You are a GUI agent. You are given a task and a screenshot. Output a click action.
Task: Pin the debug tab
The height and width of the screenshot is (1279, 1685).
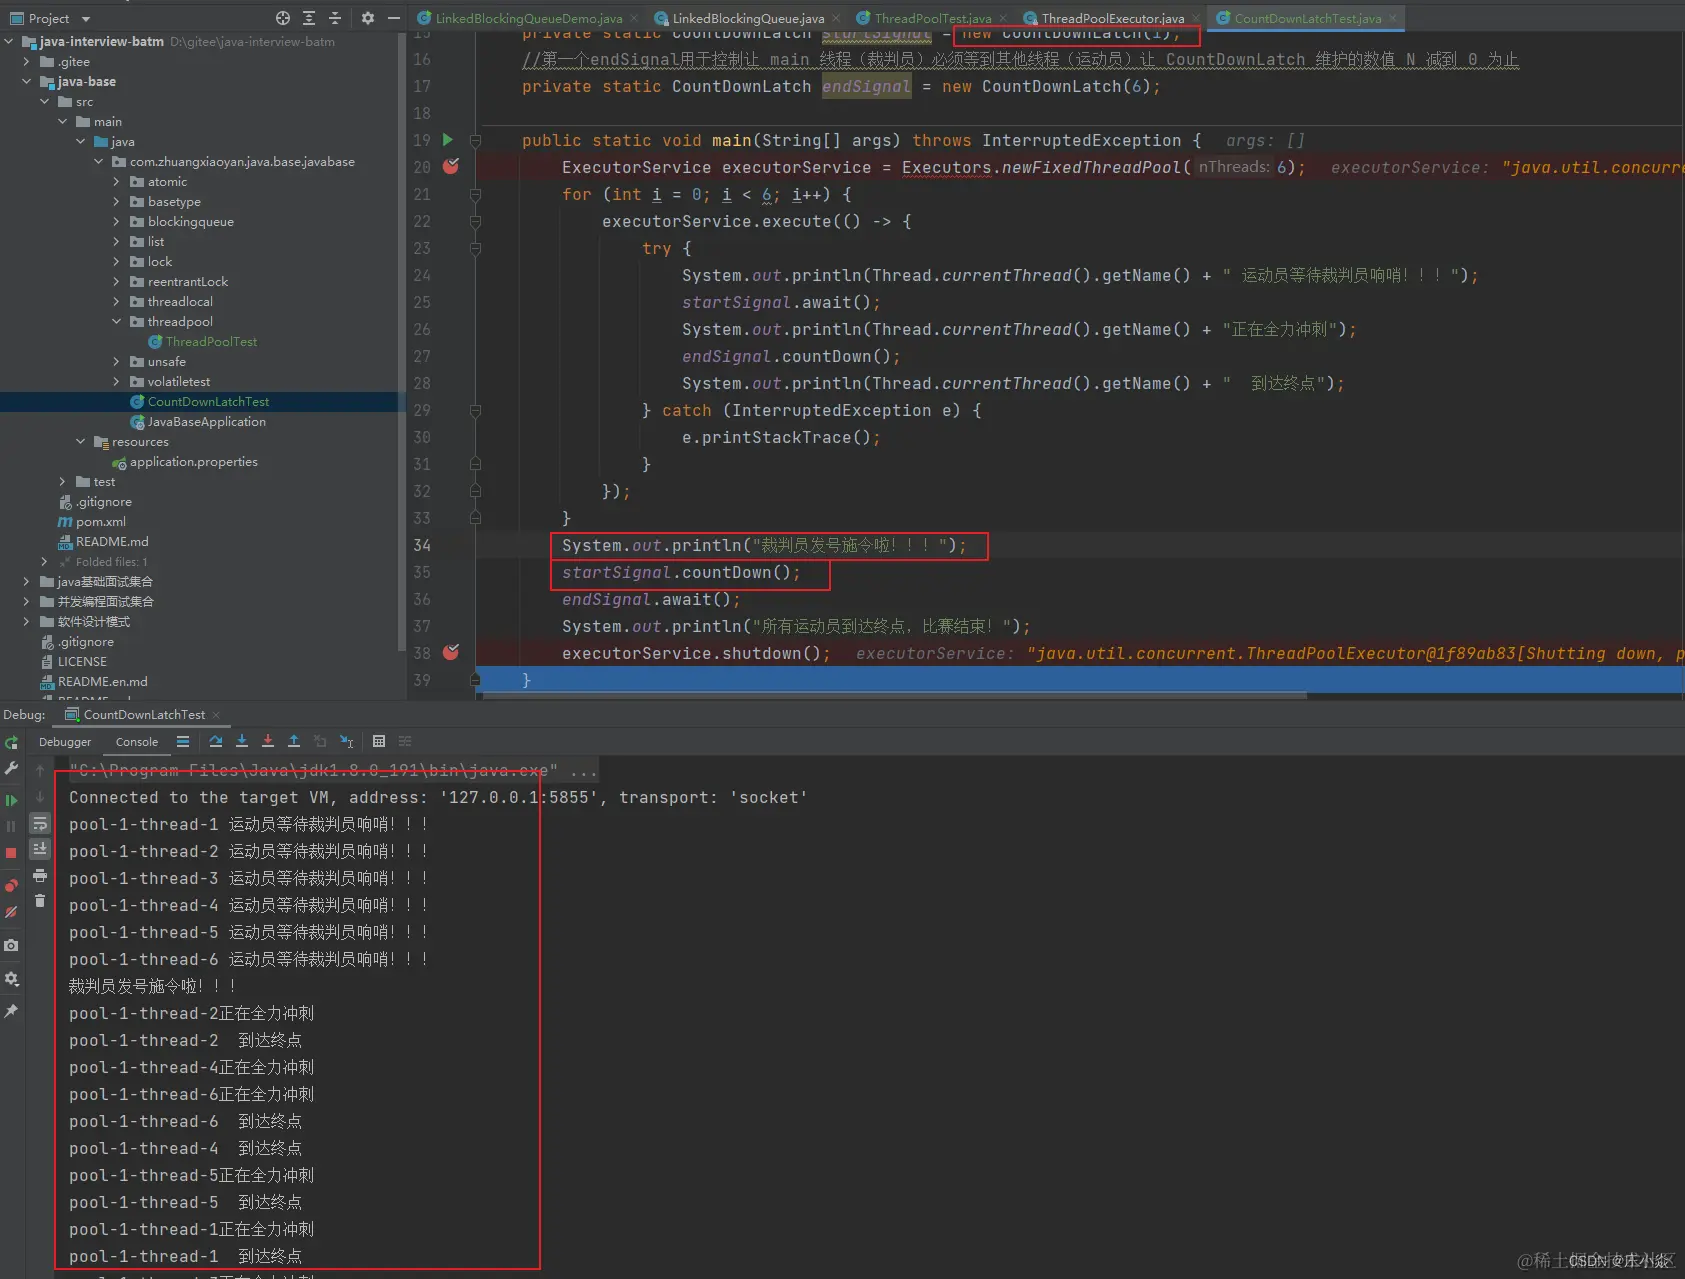[11, 1011]
